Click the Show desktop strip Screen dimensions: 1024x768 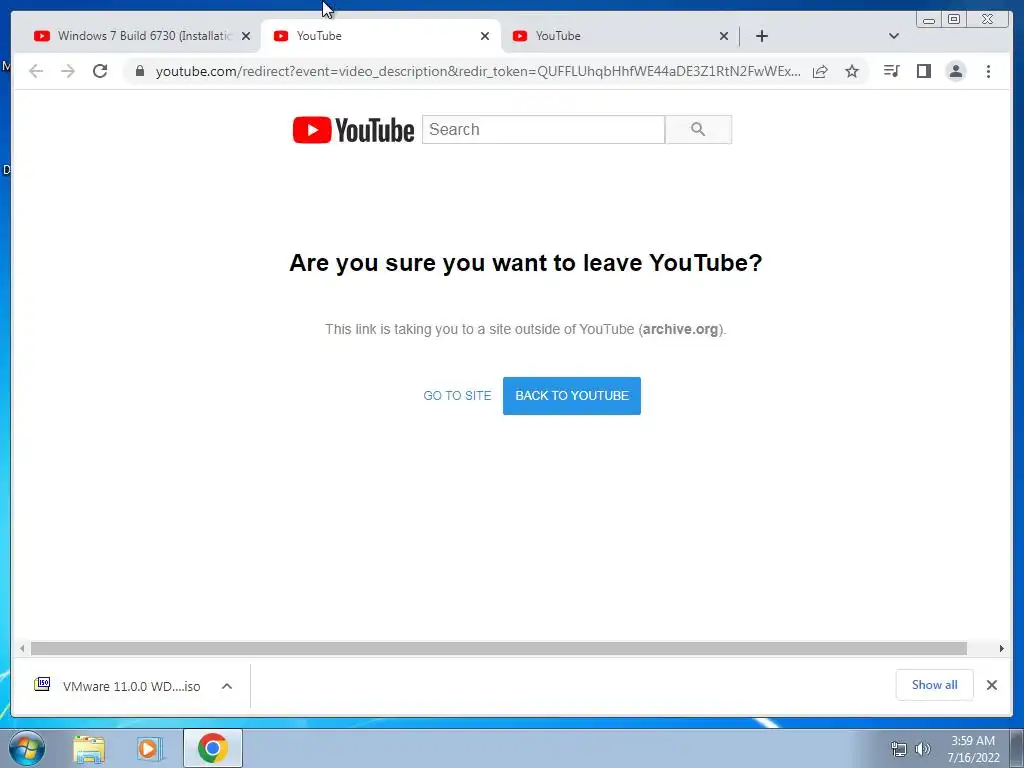point(1017,749)
